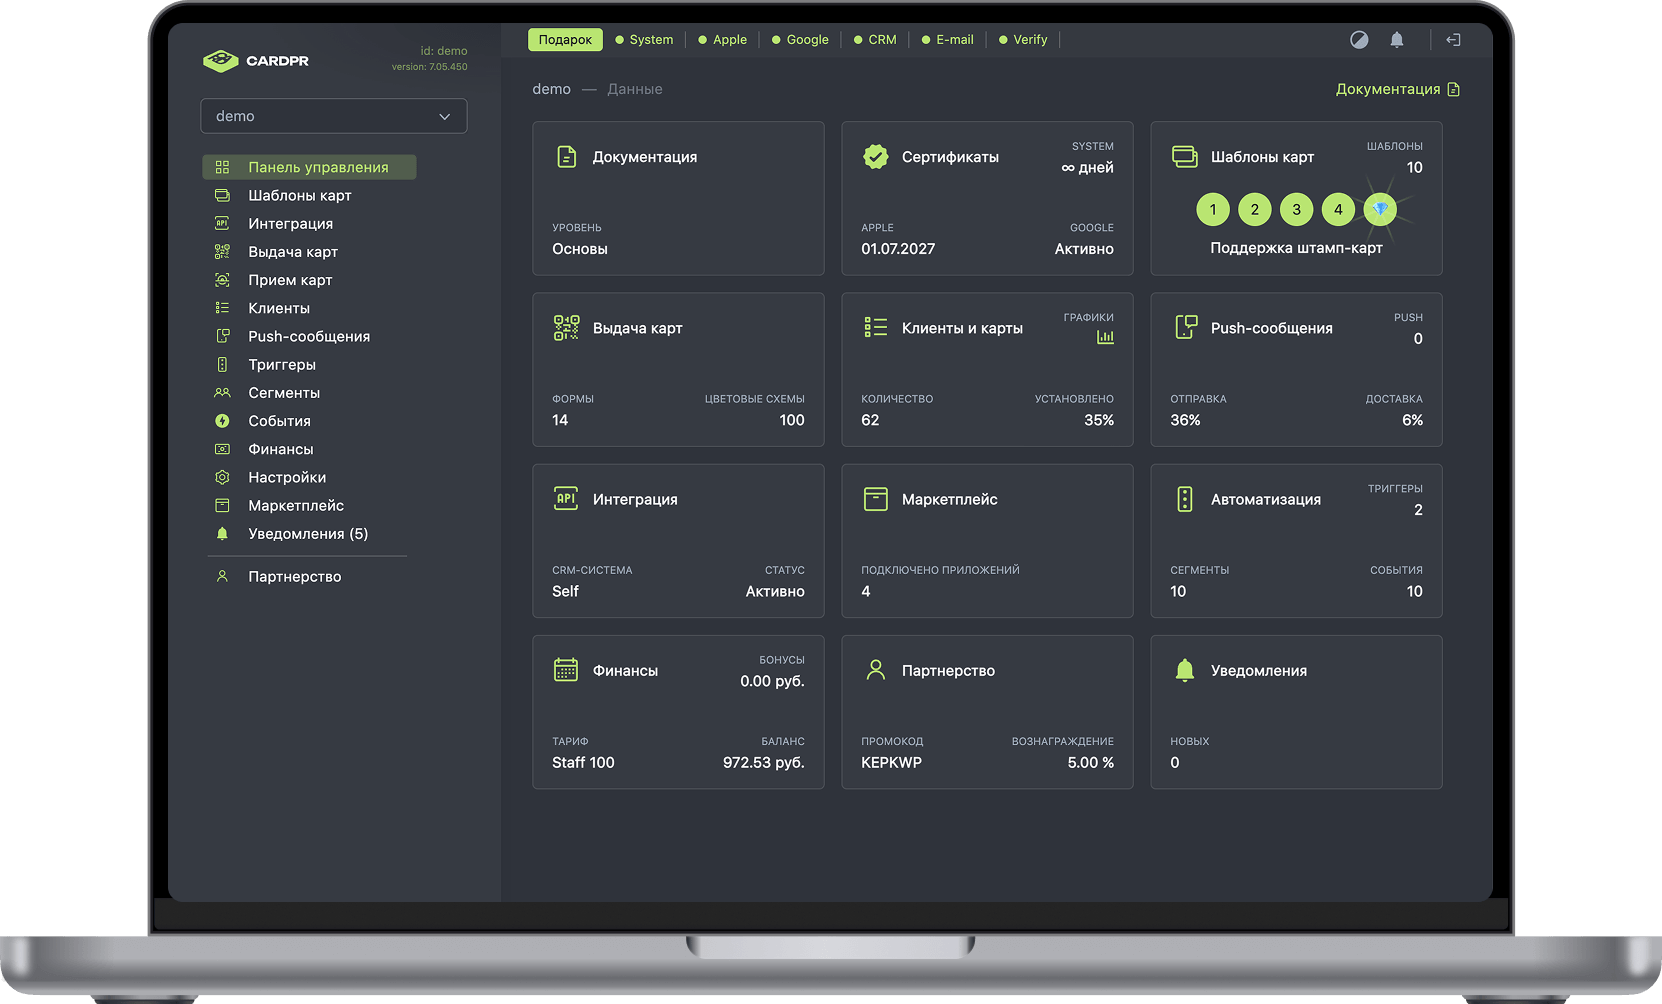This screenshot has width=1662, height=1004.
Task: Click the Выдача карт card QR icon
Action: coord(567,328)
